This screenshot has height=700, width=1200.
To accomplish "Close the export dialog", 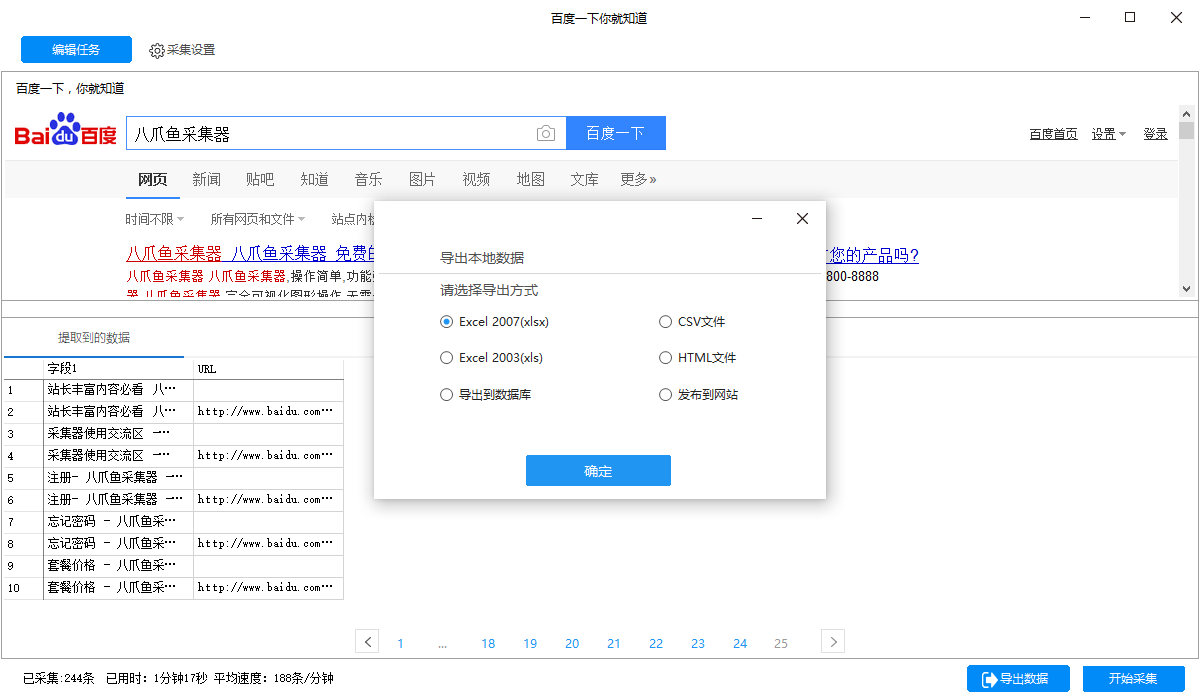I will click(802, 219).
